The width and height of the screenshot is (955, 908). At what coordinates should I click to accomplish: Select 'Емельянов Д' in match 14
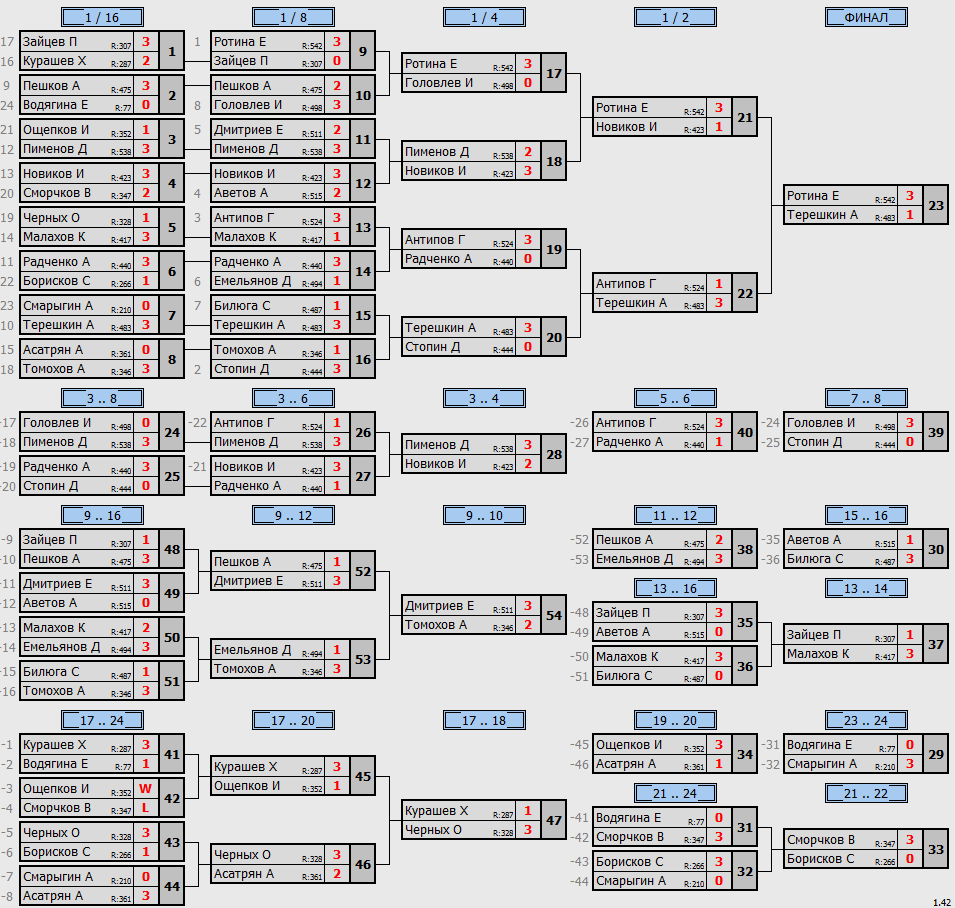tap(252, 281)
